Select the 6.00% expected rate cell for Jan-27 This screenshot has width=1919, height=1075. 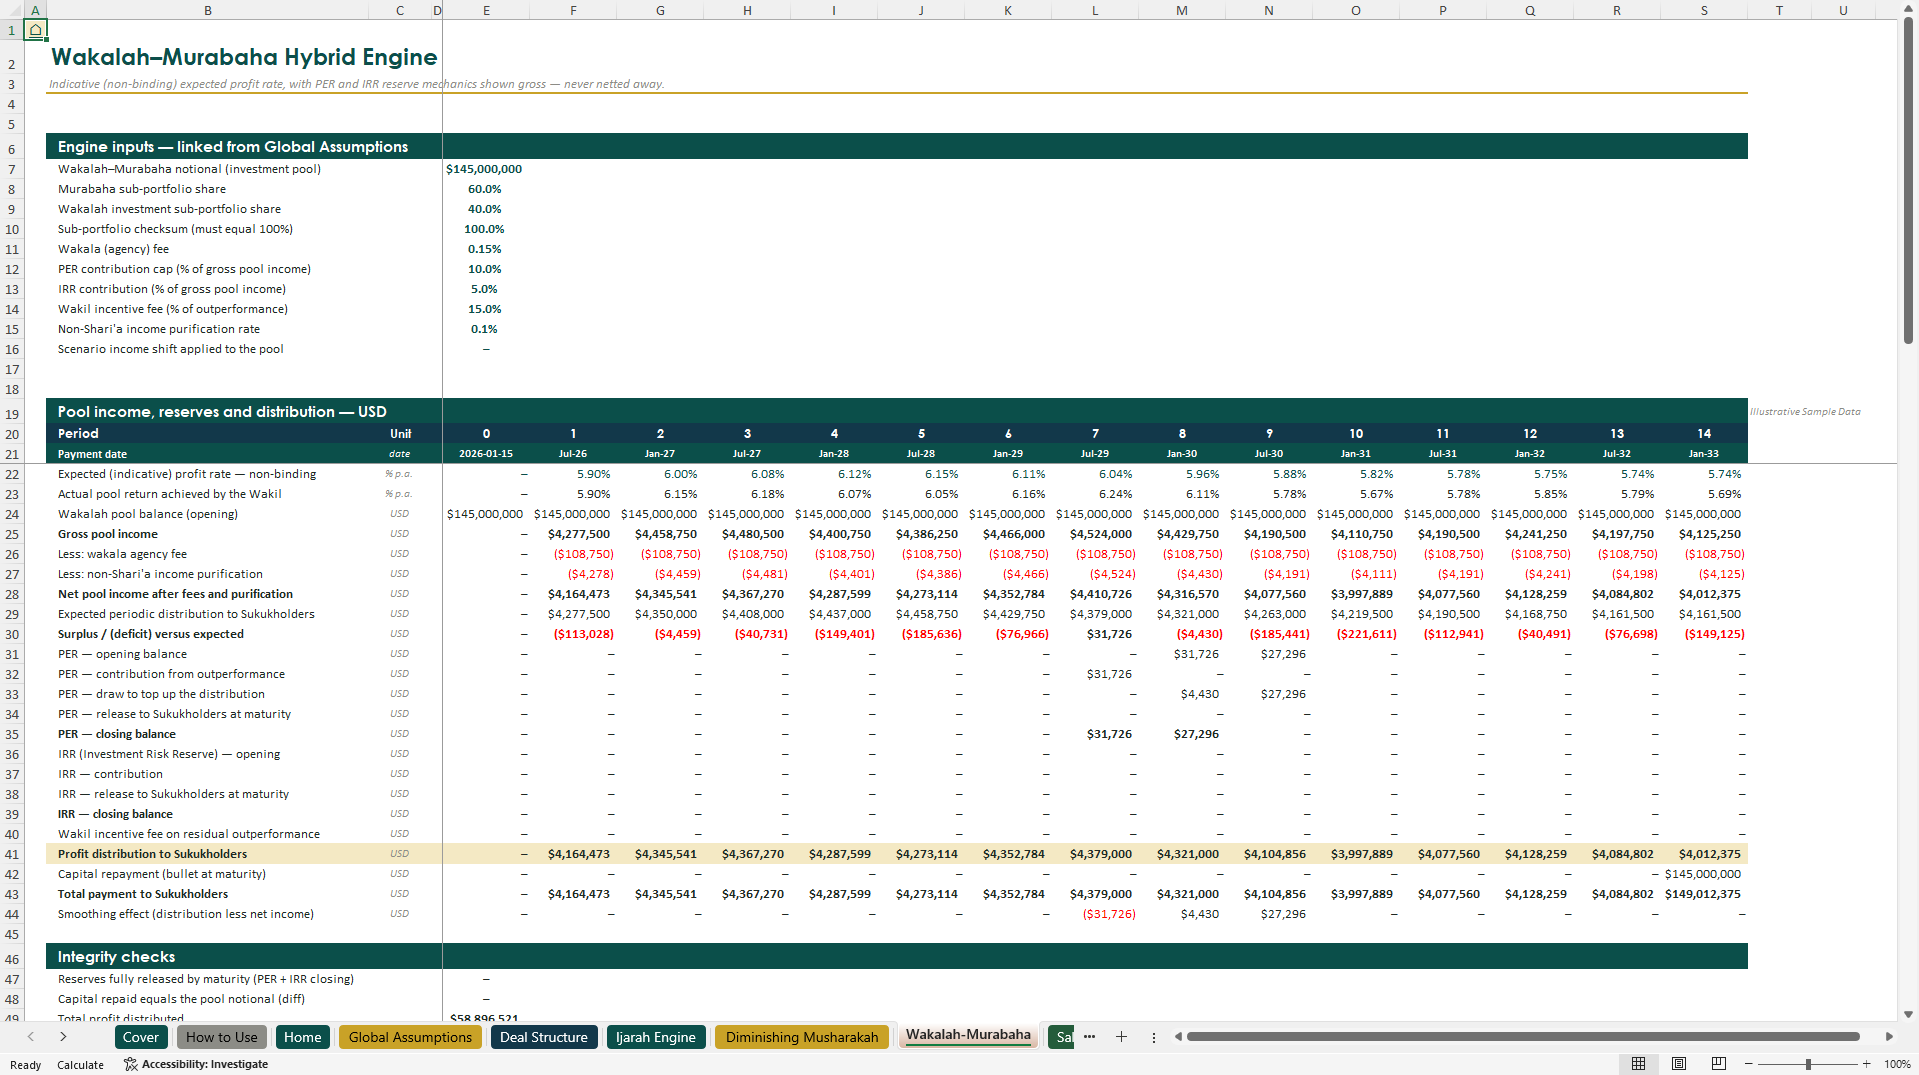click(x=660, y=474)
